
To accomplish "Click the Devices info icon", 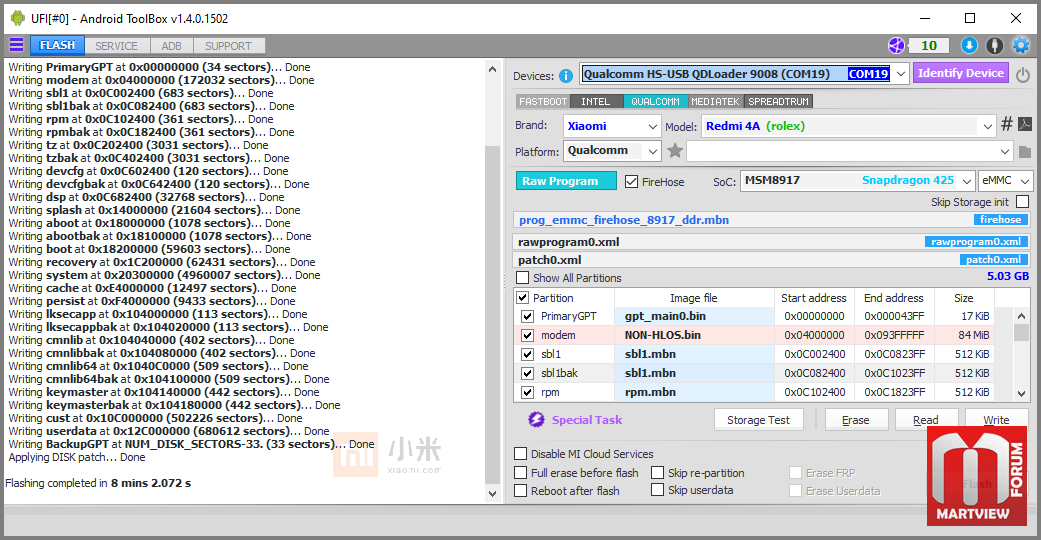I will [x=566, y=76].
